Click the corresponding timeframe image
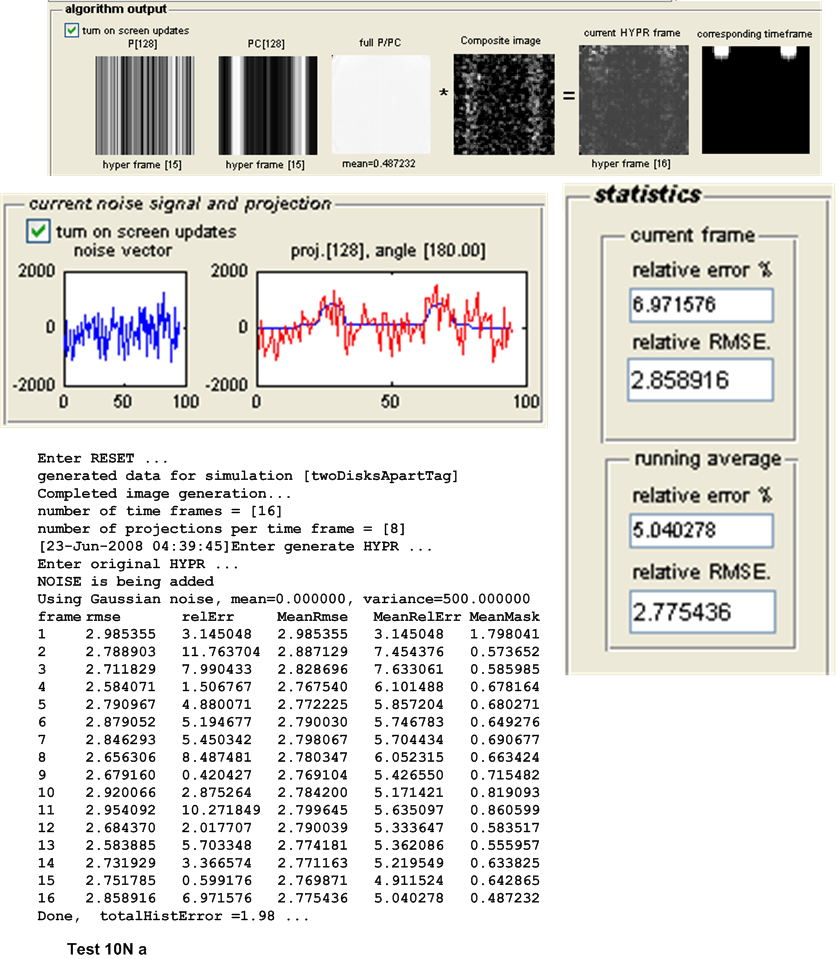The width and height of the screenshot is (836, 959). (x=756, y=101)
